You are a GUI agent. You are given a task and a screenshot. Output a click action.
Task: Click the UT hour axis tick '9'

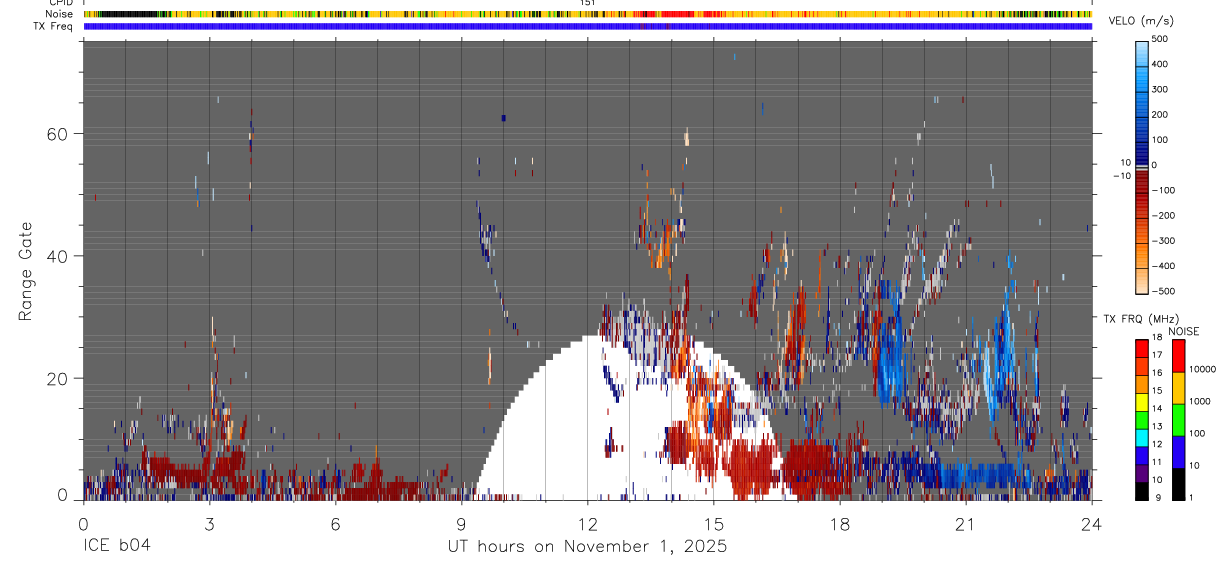pyautogui.click(x=461, y=523)
